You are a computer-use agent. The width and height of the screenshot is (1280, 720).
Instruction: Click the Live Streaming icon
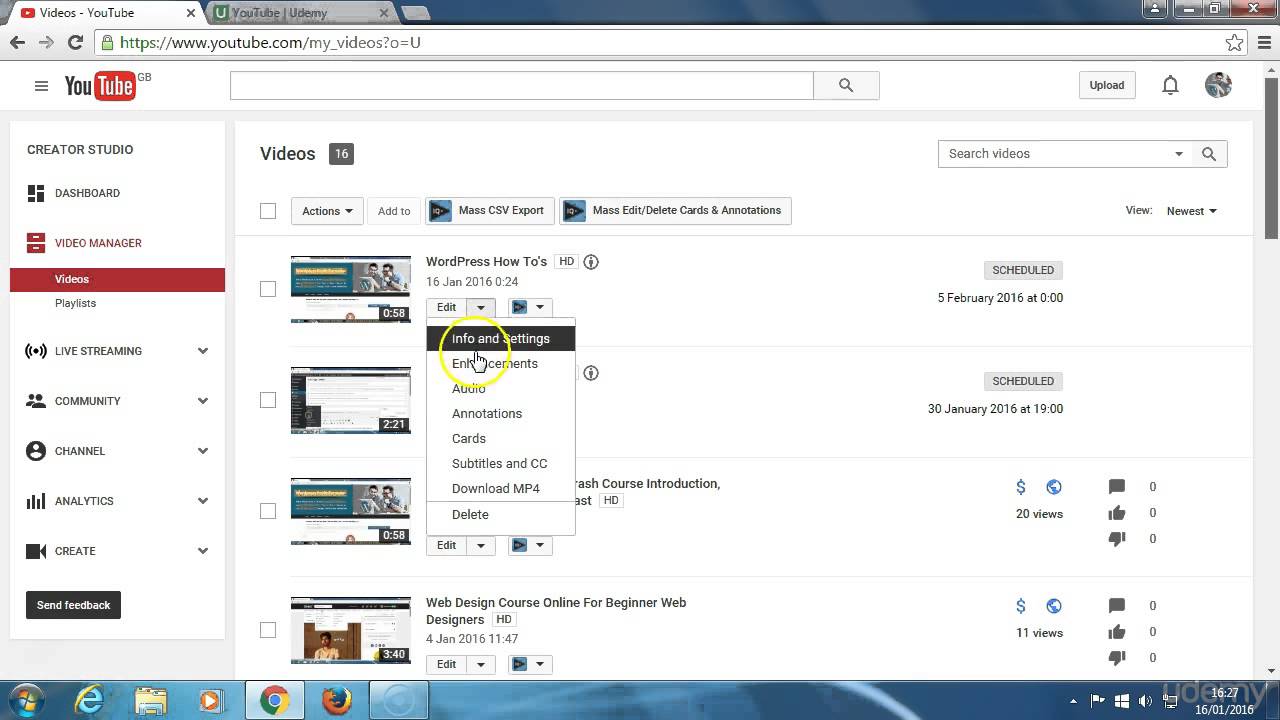(x=36, y=351)
